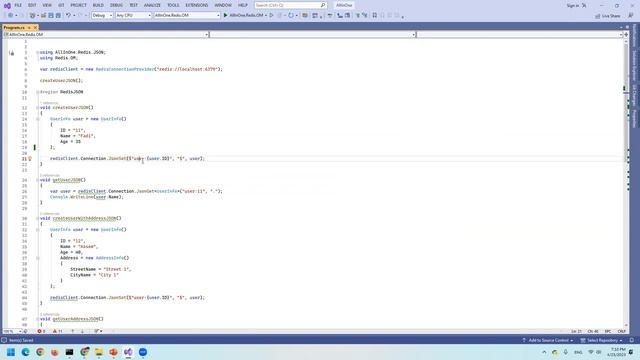The height and width of the screenshot is (360, 640).
Task: Click the Visual Studio logo icon
Action: (x=7, y=5)
